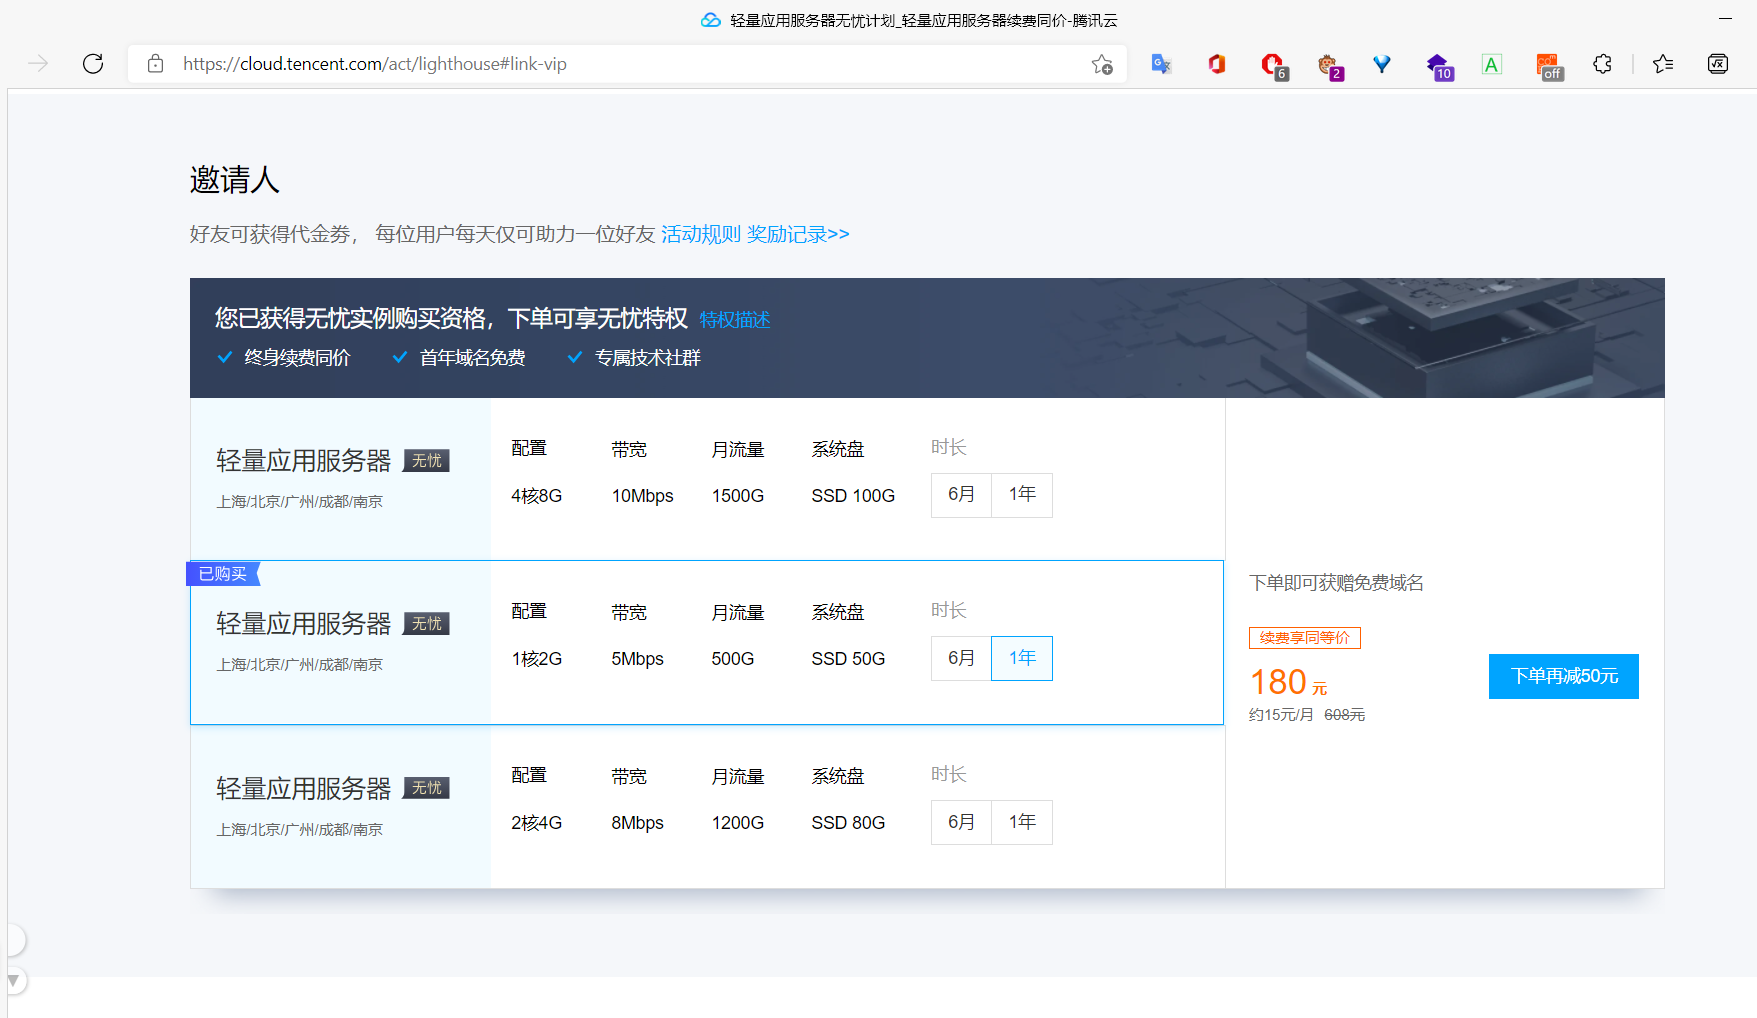This screenshot has height=1018, width=1757.
Task: Click the Tencent Cloud tab title icon
Action: coord(711,20)
